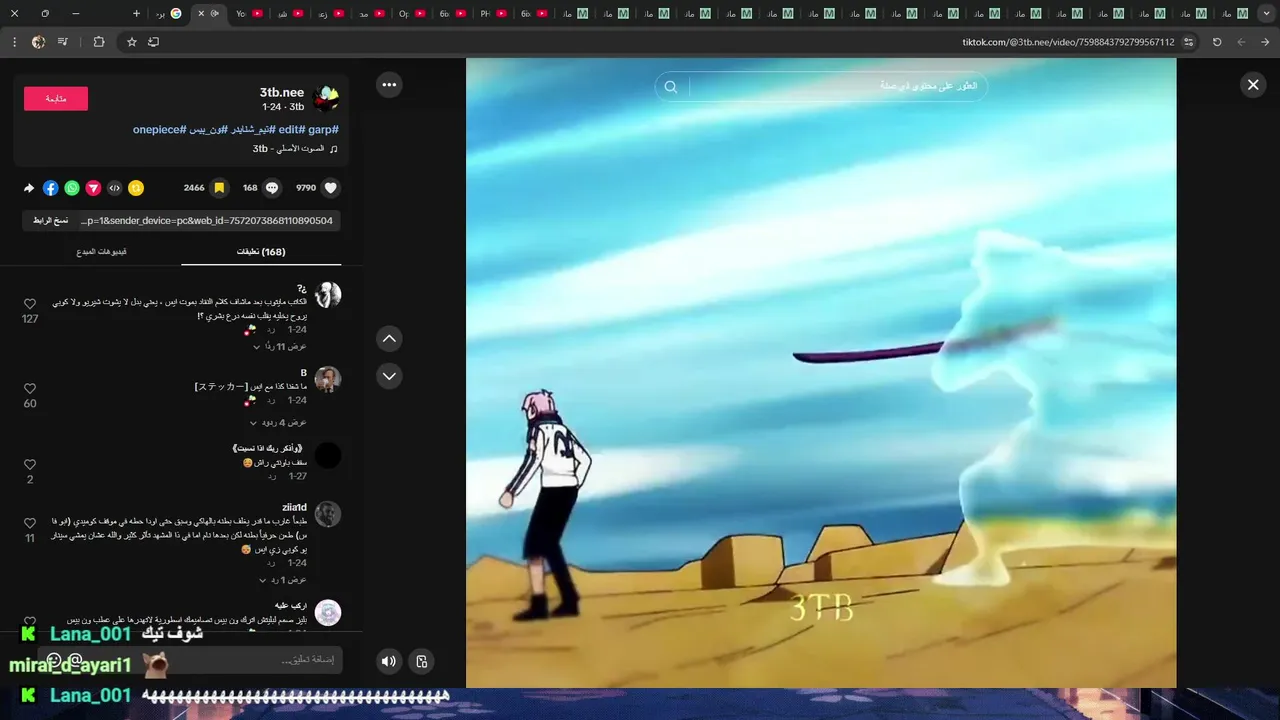
Task: Repost the video using the yellow icon
Action: coord(136,188)
